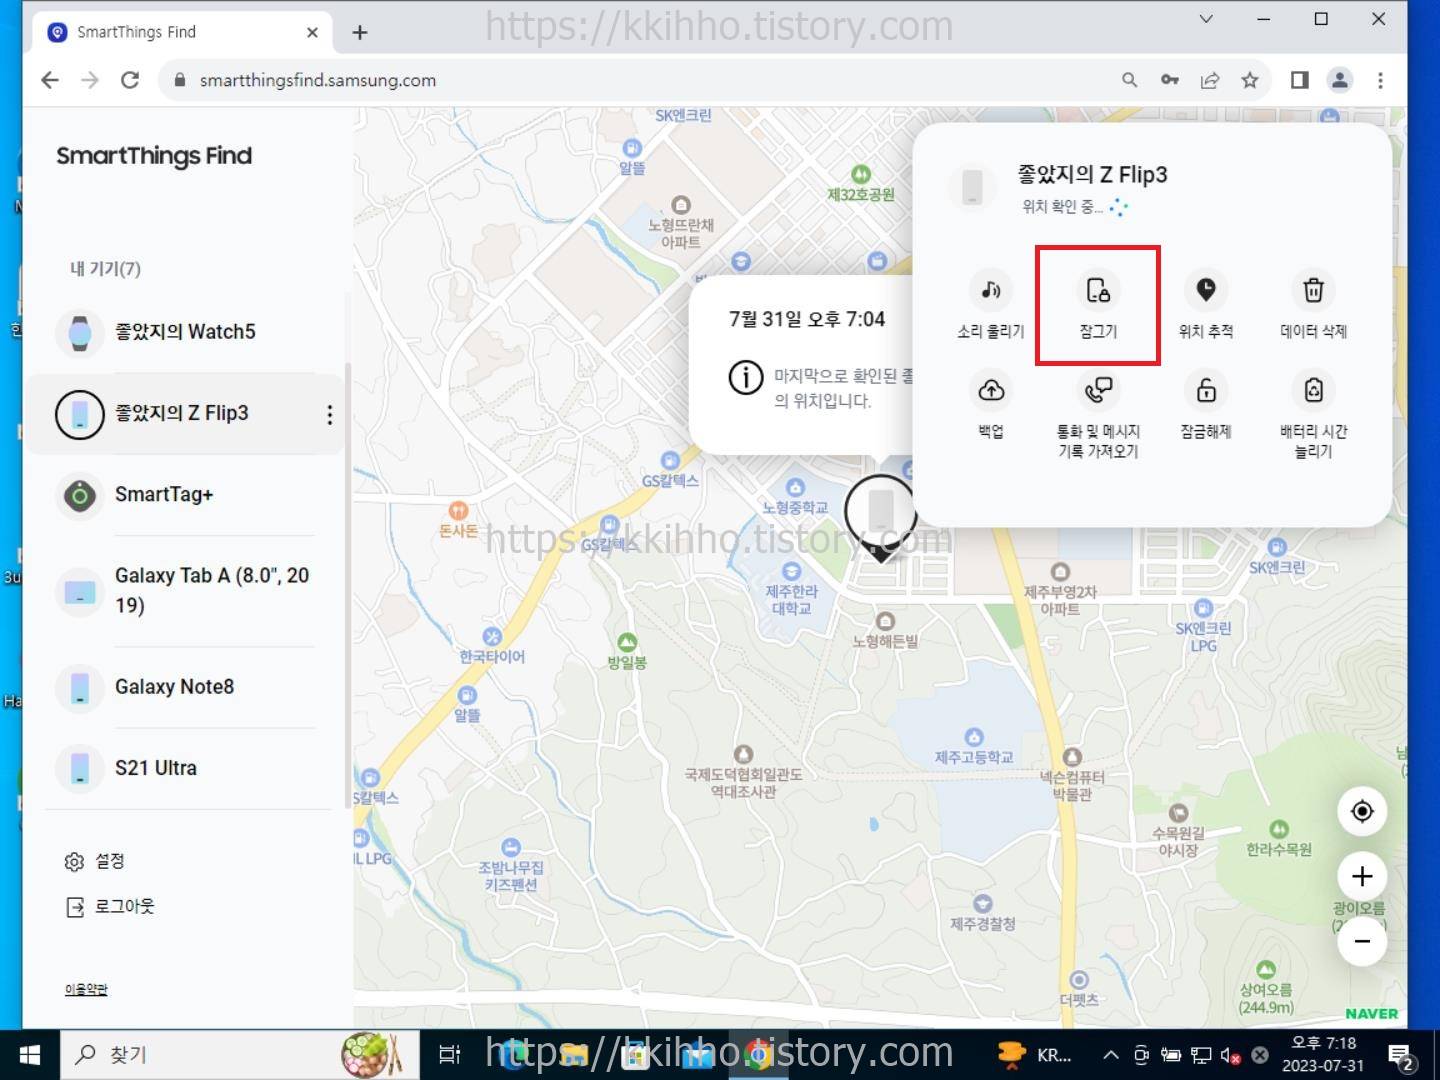Zoom in on the map

tap(1362, 877)
